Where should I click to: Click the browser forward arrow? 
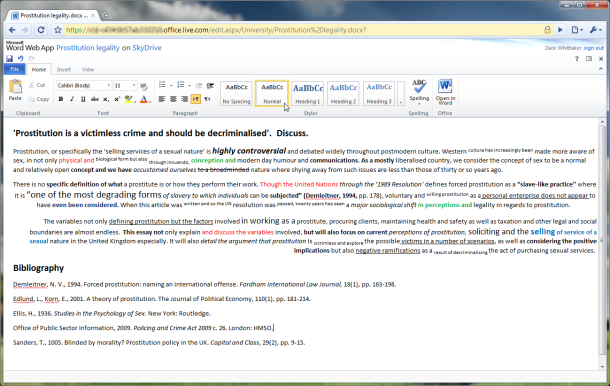tap(25, 30)
